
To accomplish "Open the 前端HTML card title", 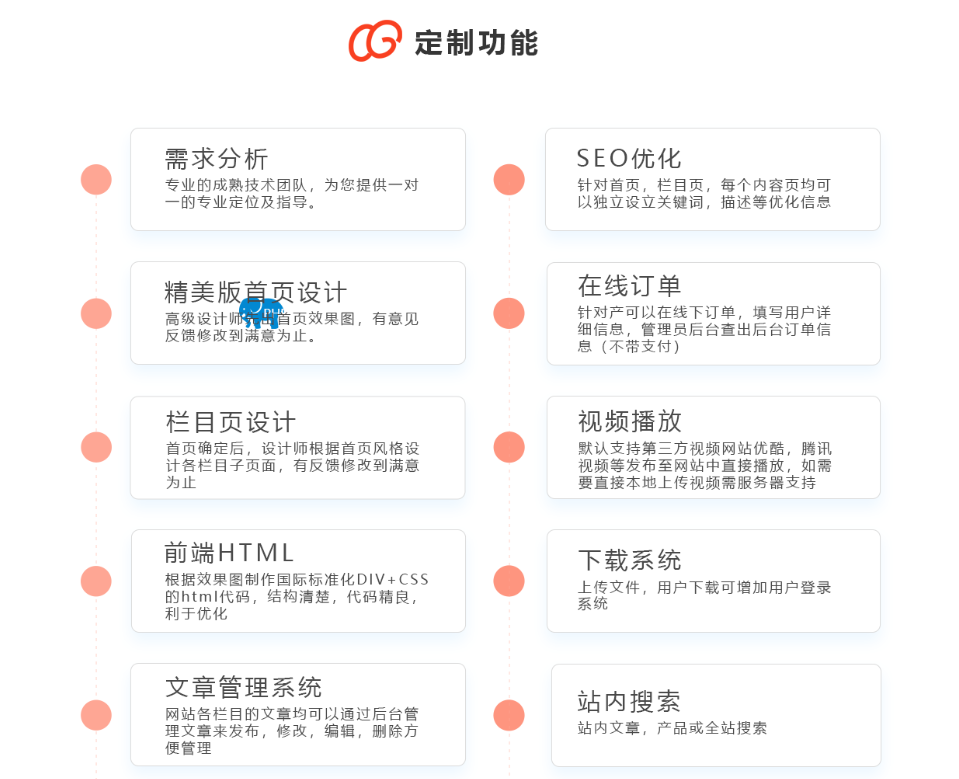I will point(229,553).
